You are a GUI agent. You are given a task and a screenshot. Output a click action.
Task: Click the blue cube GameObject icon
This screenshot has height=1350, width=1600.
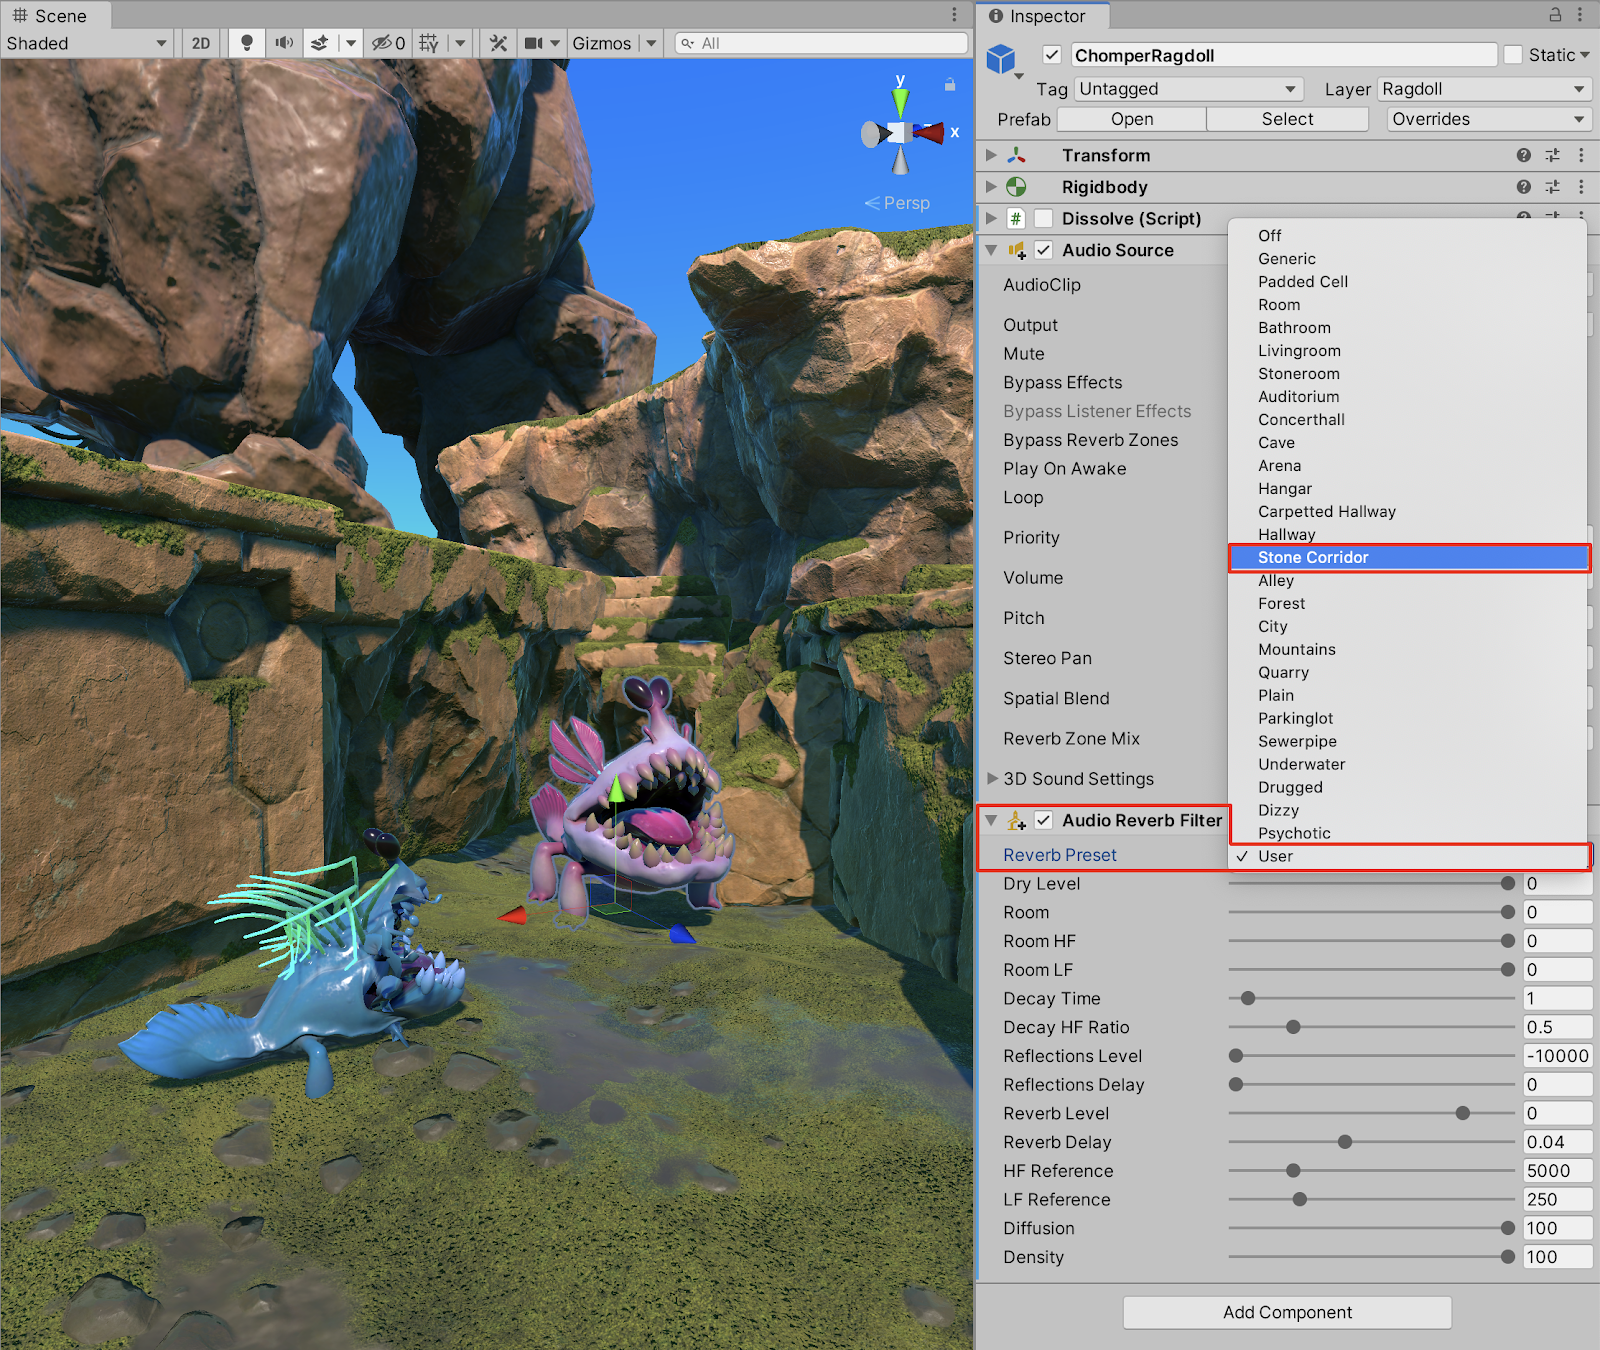(1001, 59)
